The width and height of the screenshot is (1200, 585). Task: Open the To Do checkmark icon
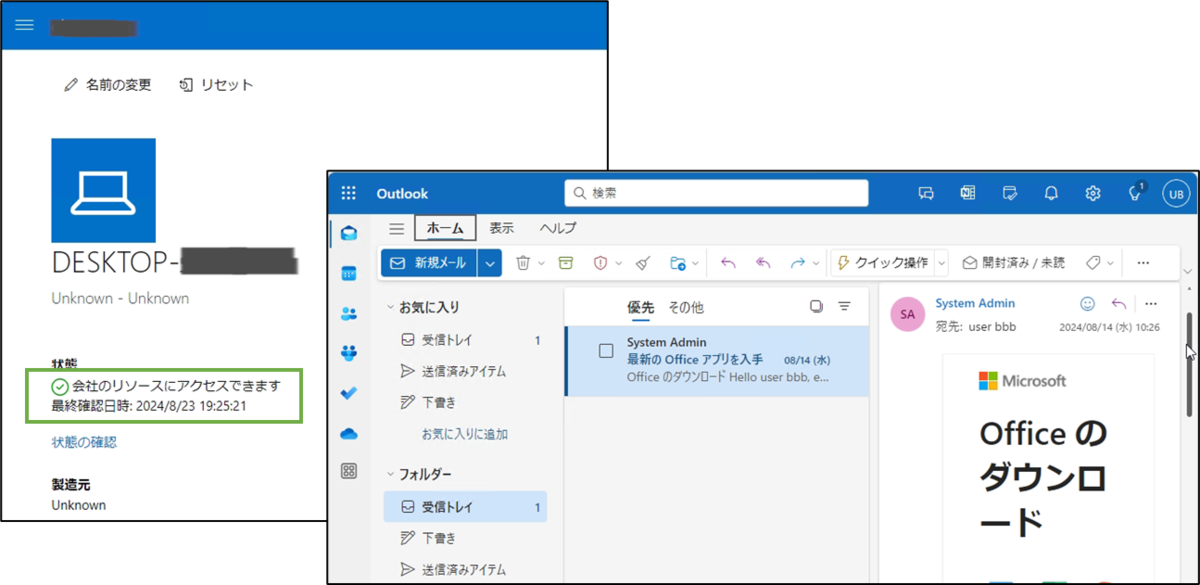349,393
